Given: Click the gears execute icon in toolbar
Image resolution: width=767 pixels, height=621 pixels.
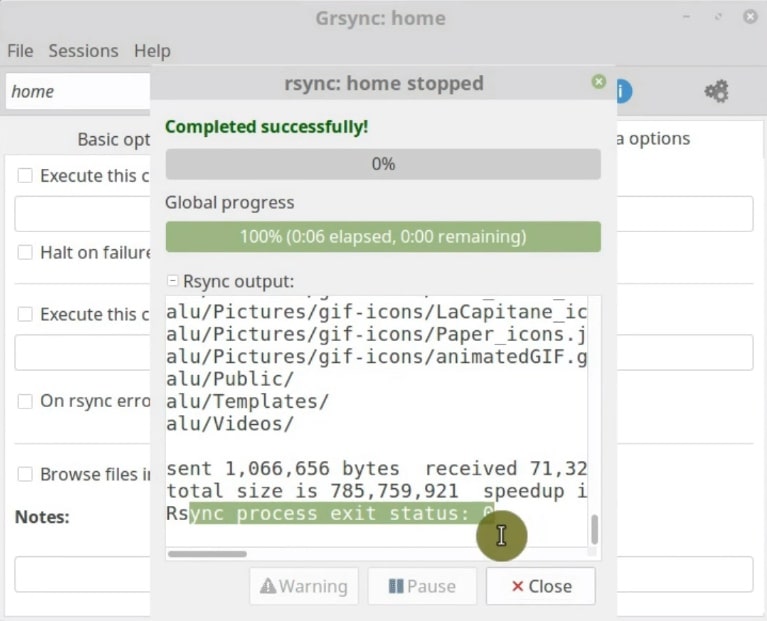Looking at the screenshot, I should (716, 91).
